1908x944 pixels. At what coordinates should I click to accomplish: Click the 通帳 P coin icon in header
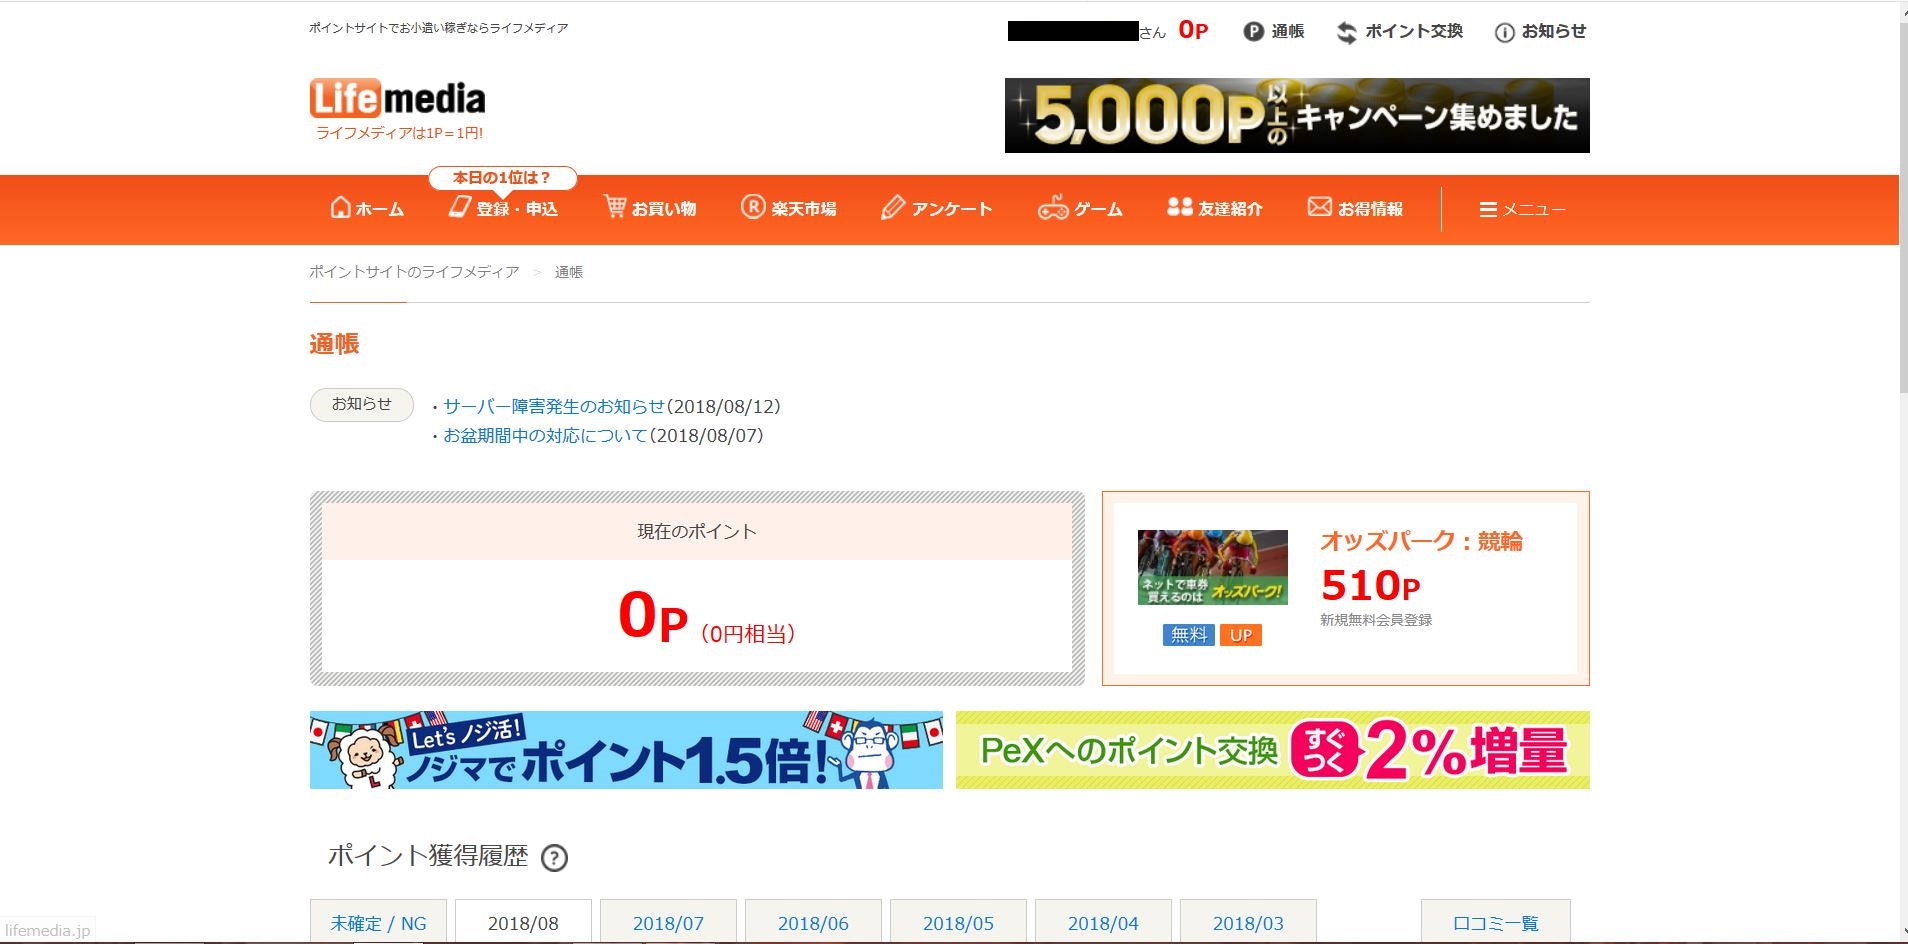[1253, 32]
